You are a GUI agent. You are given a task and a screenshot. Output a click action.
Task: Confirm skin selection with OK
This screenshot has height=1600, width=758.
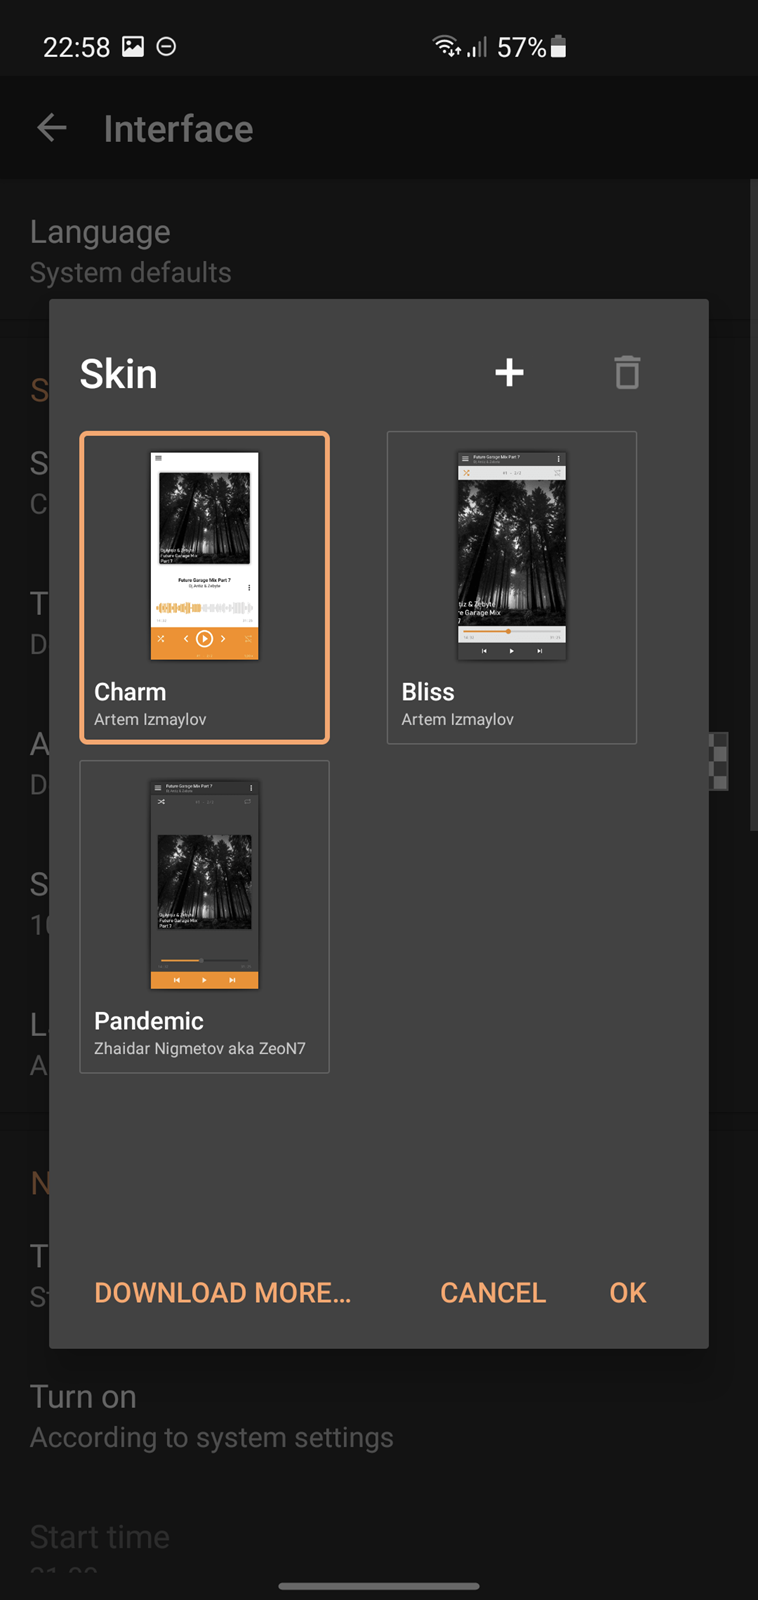pyautogui.click(x=628, y=1293)
